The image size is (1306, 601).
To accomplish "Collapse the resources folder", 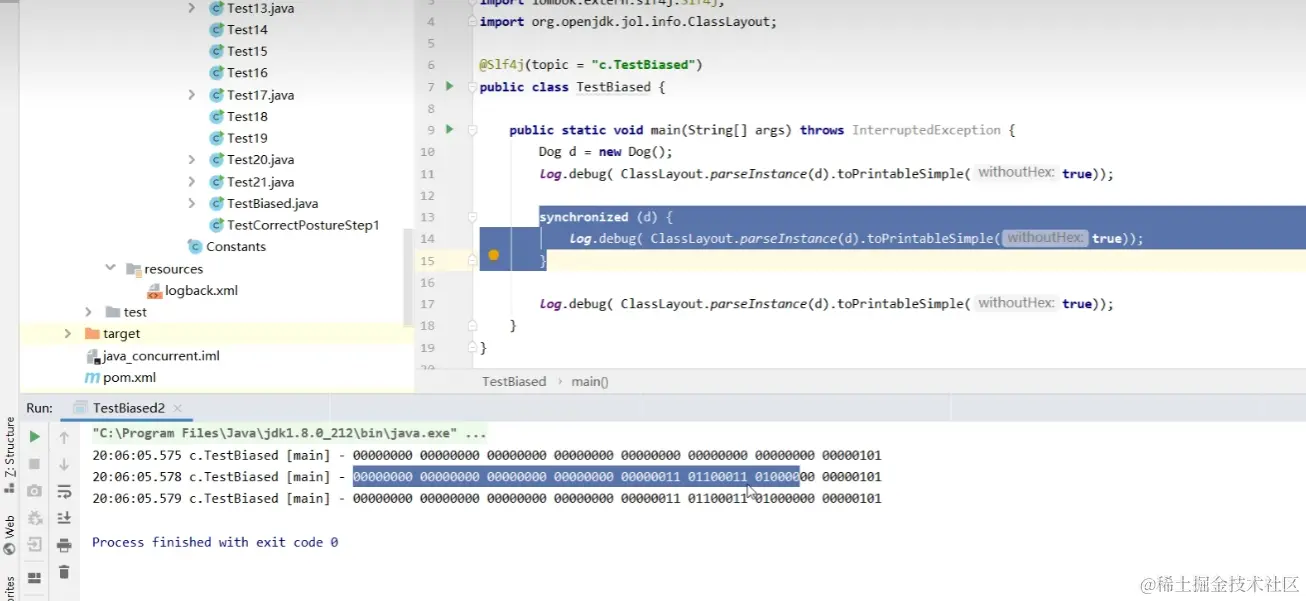I will click(110, 268).
